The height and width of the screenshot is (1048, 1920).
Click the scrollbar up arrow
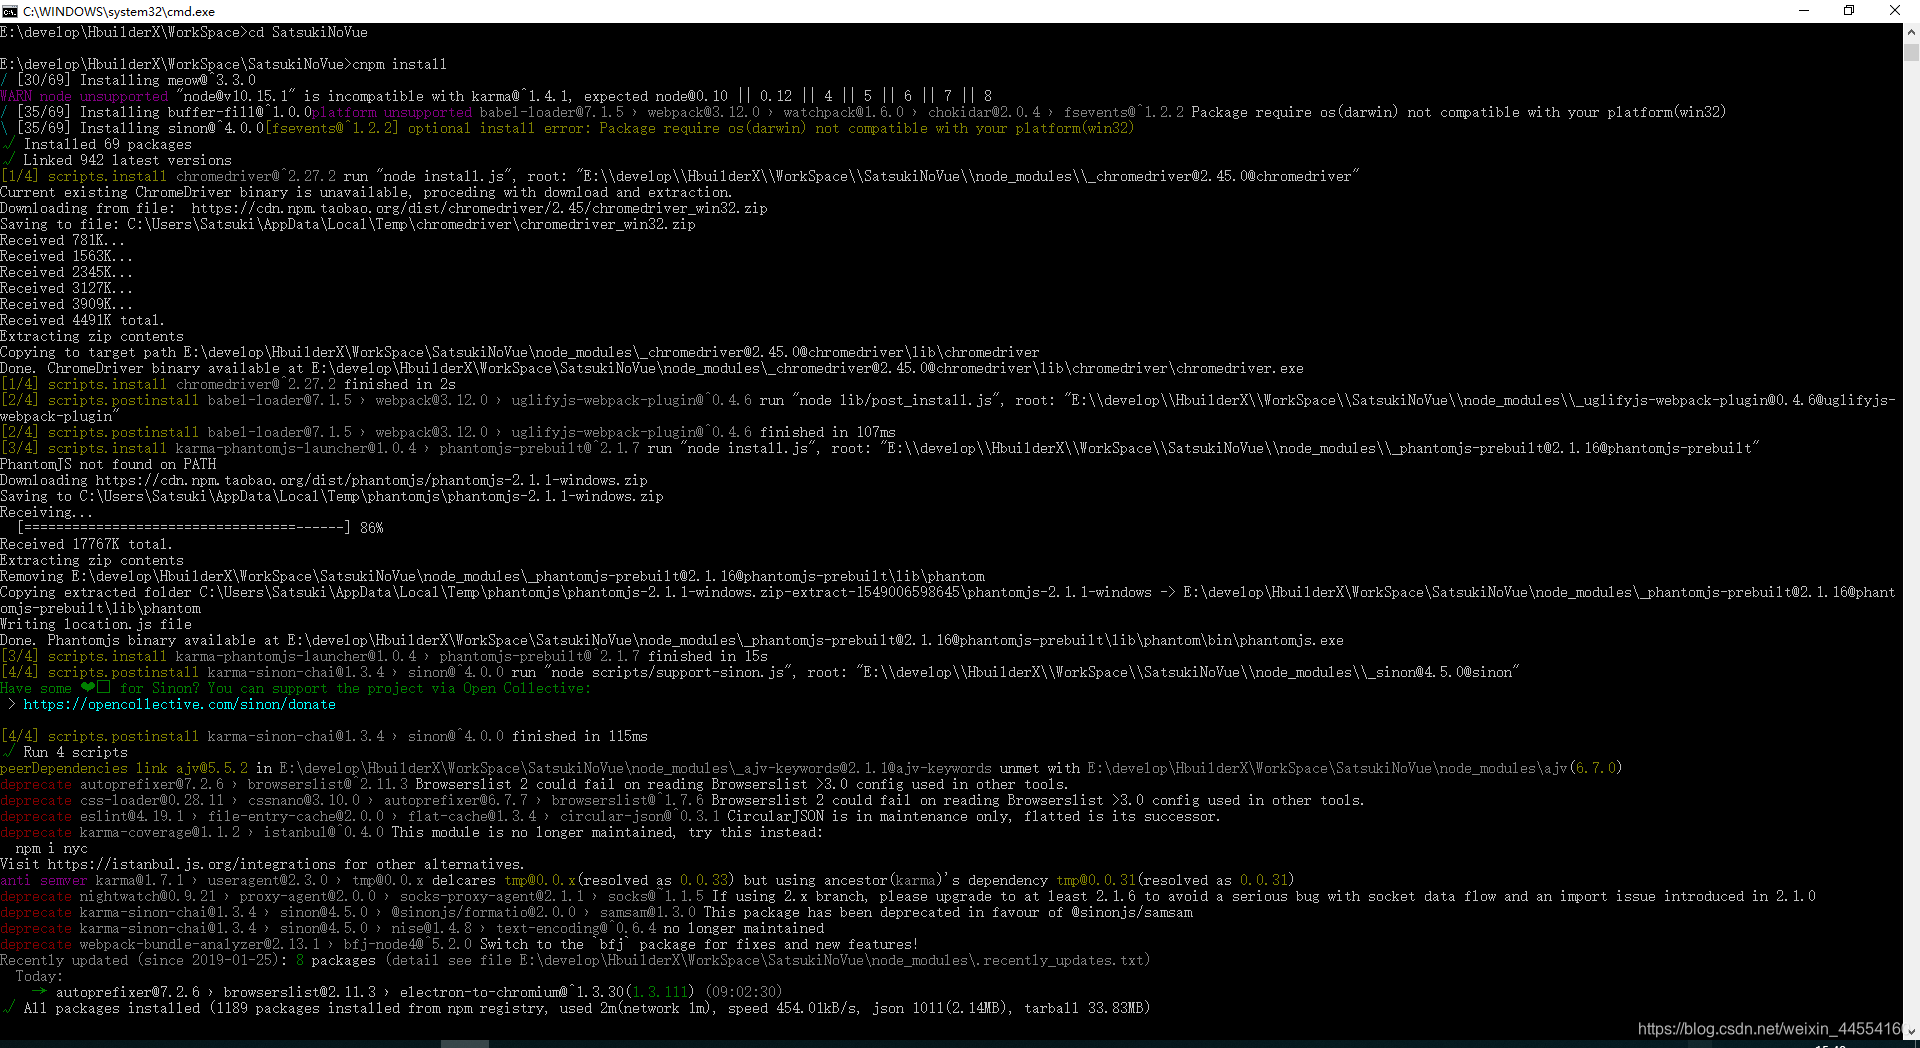click(x=1911, y=32)
